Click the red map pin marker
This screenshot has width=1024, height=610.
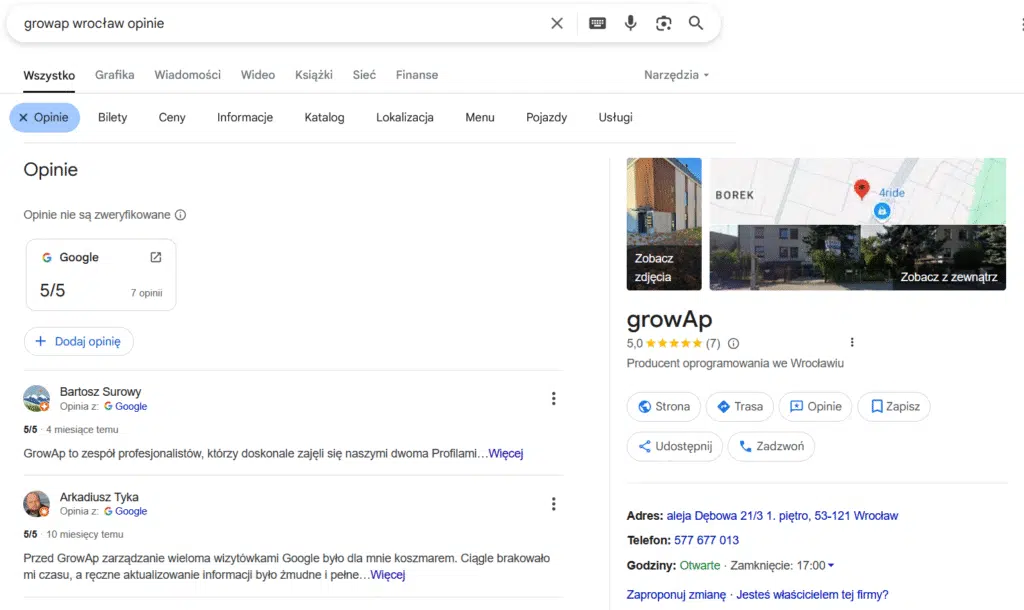pyautogui.click(x=862, y=188)
